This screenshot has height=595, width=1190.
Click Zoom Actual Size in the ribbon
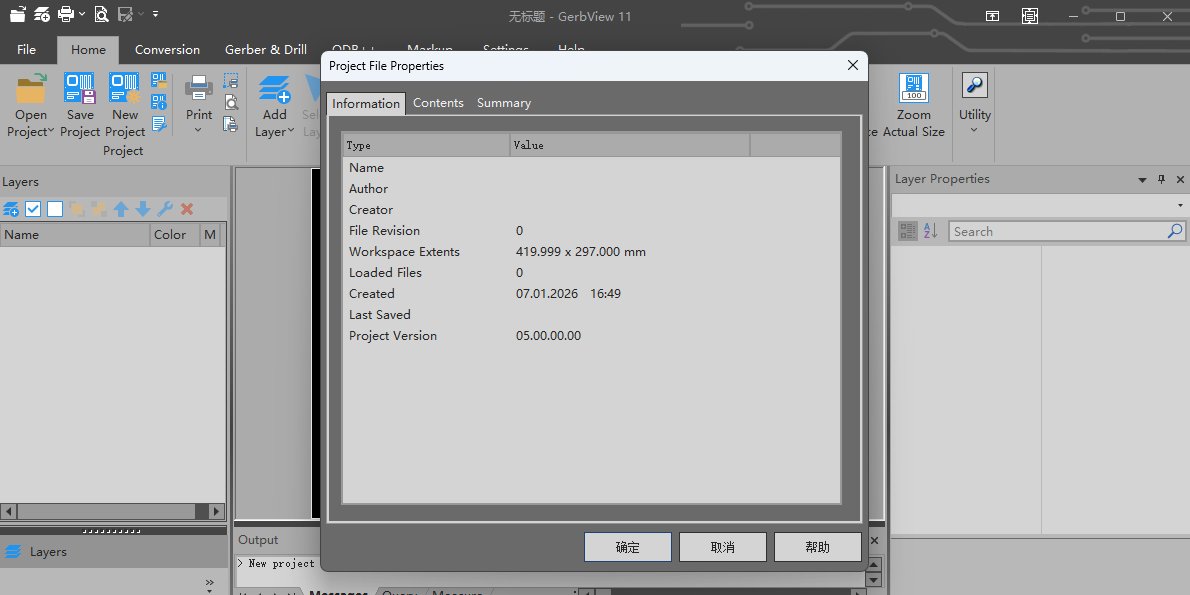913,107
